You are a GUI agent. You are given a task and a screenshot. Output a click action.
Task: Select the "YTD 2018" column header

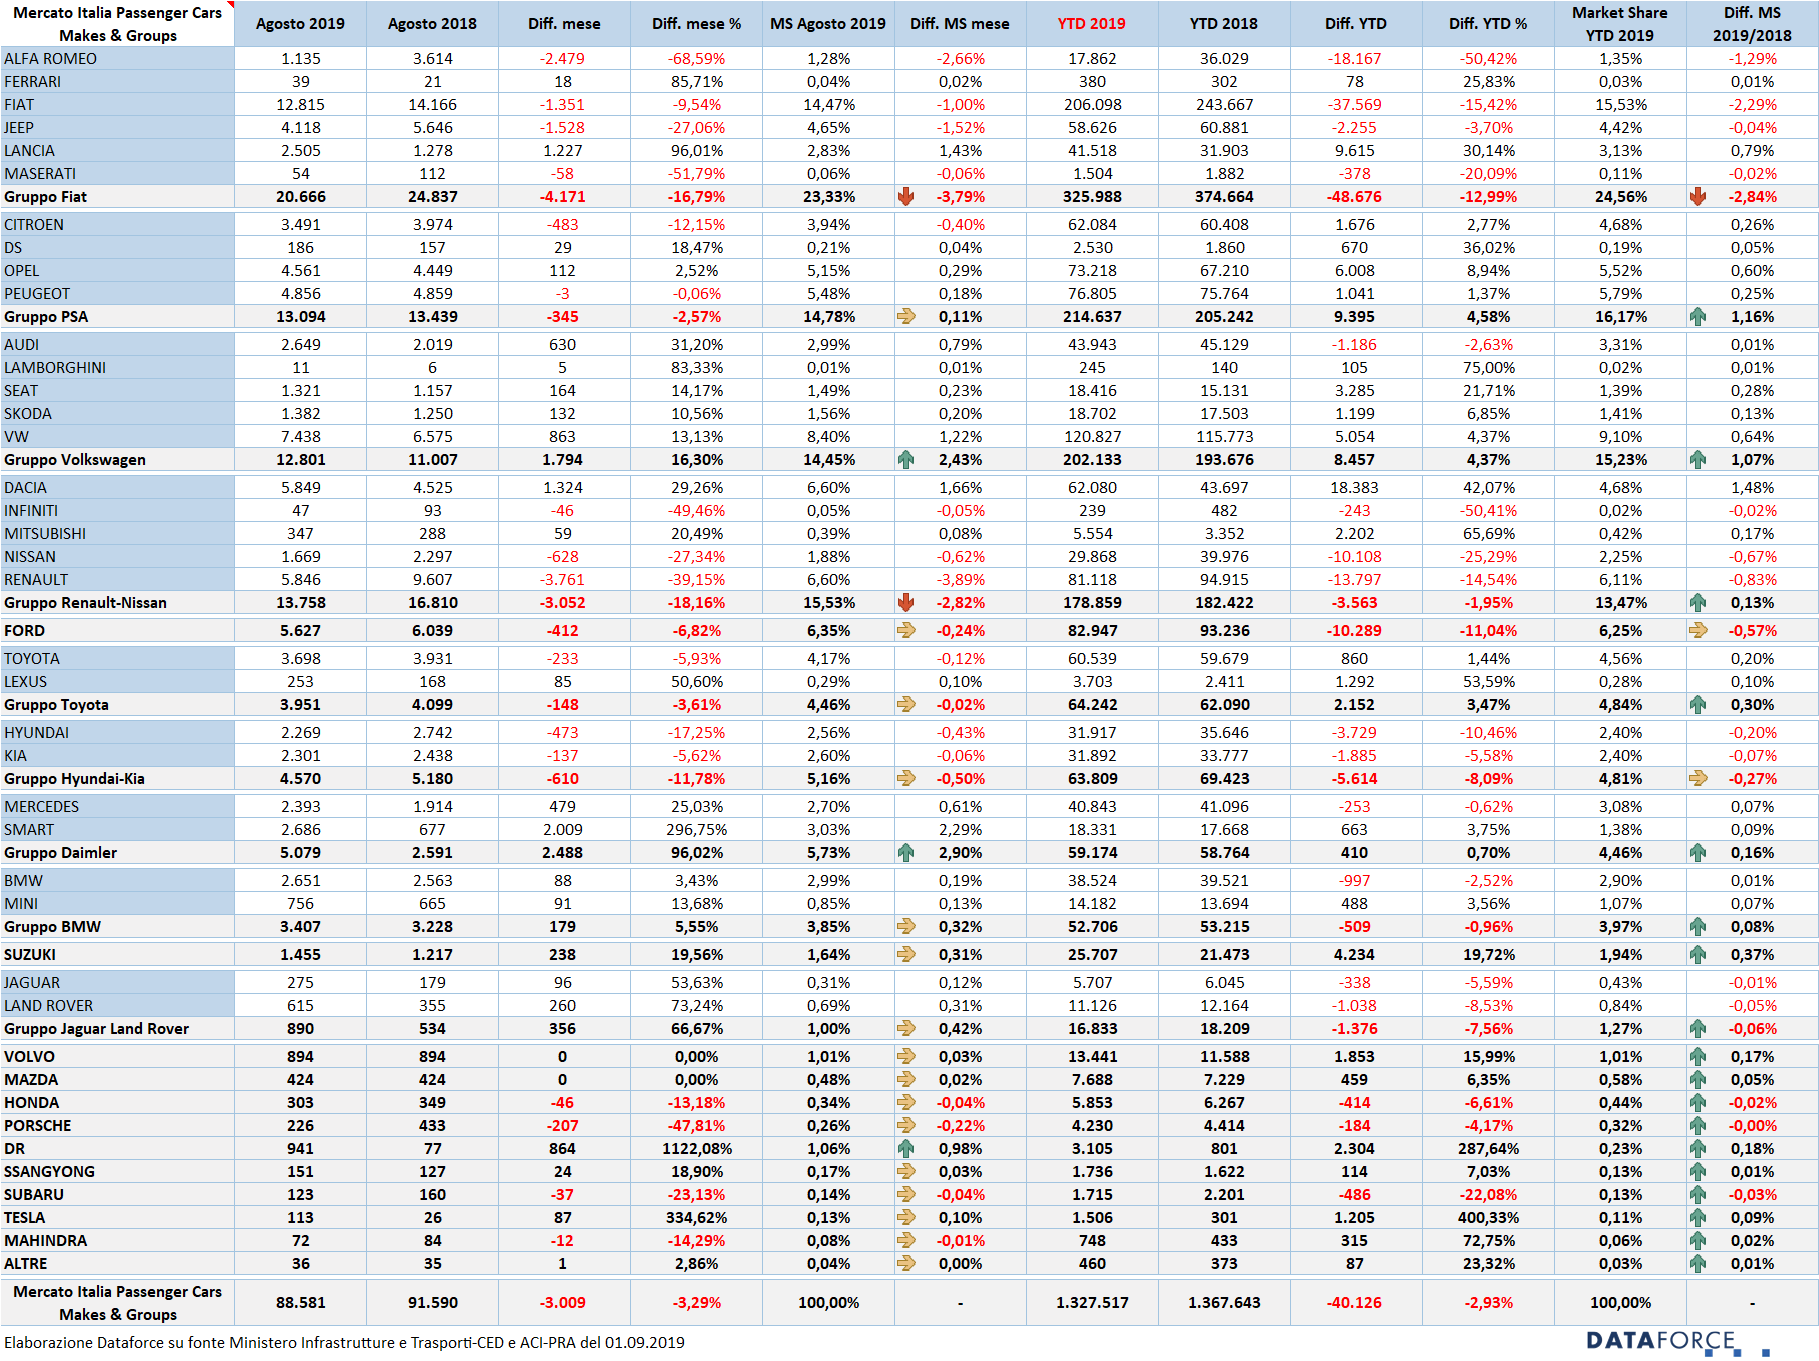pyautogui.click(x=1224, y=24)
